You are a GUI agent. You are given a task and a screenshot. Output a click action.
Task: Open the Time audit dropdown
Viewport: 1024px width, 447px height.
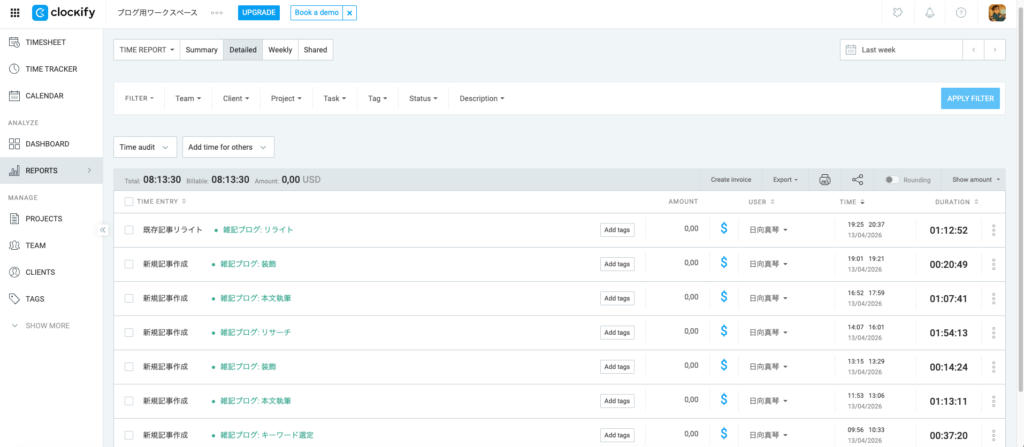click(x=145, y=147)
